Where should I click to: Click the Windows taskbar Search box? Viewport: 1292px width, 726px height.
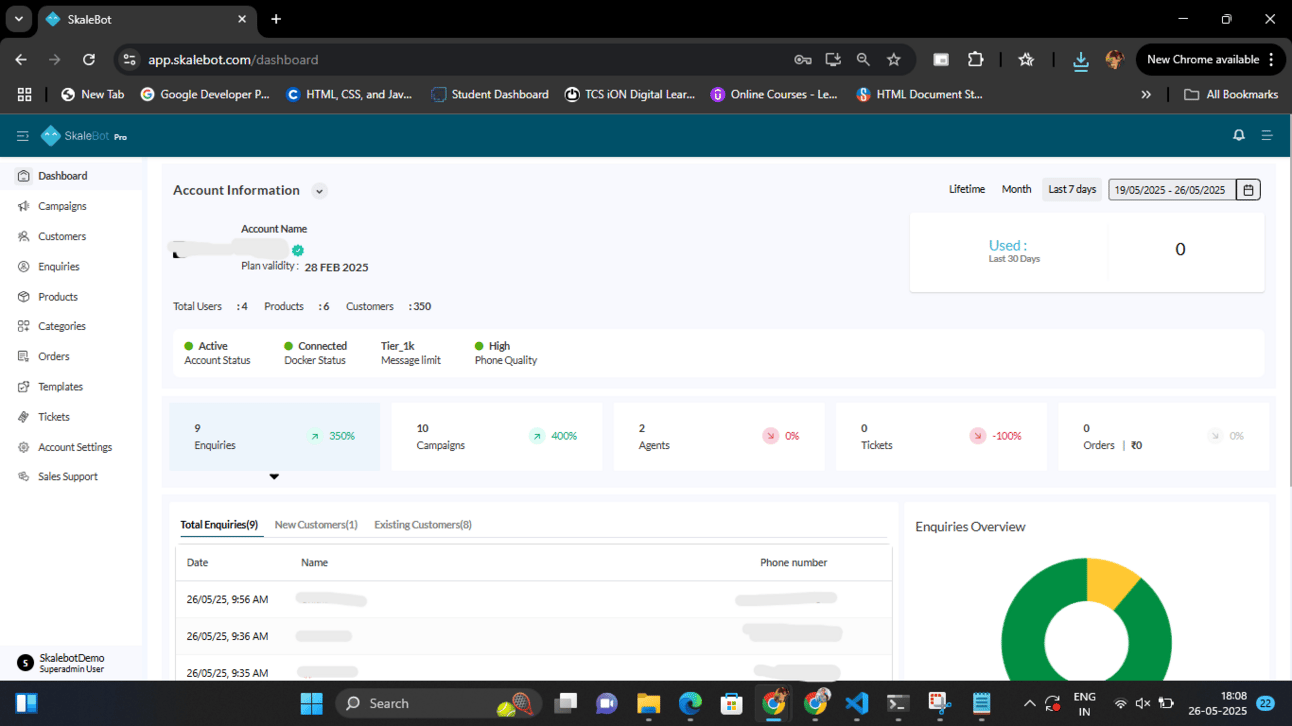point(437,704)
